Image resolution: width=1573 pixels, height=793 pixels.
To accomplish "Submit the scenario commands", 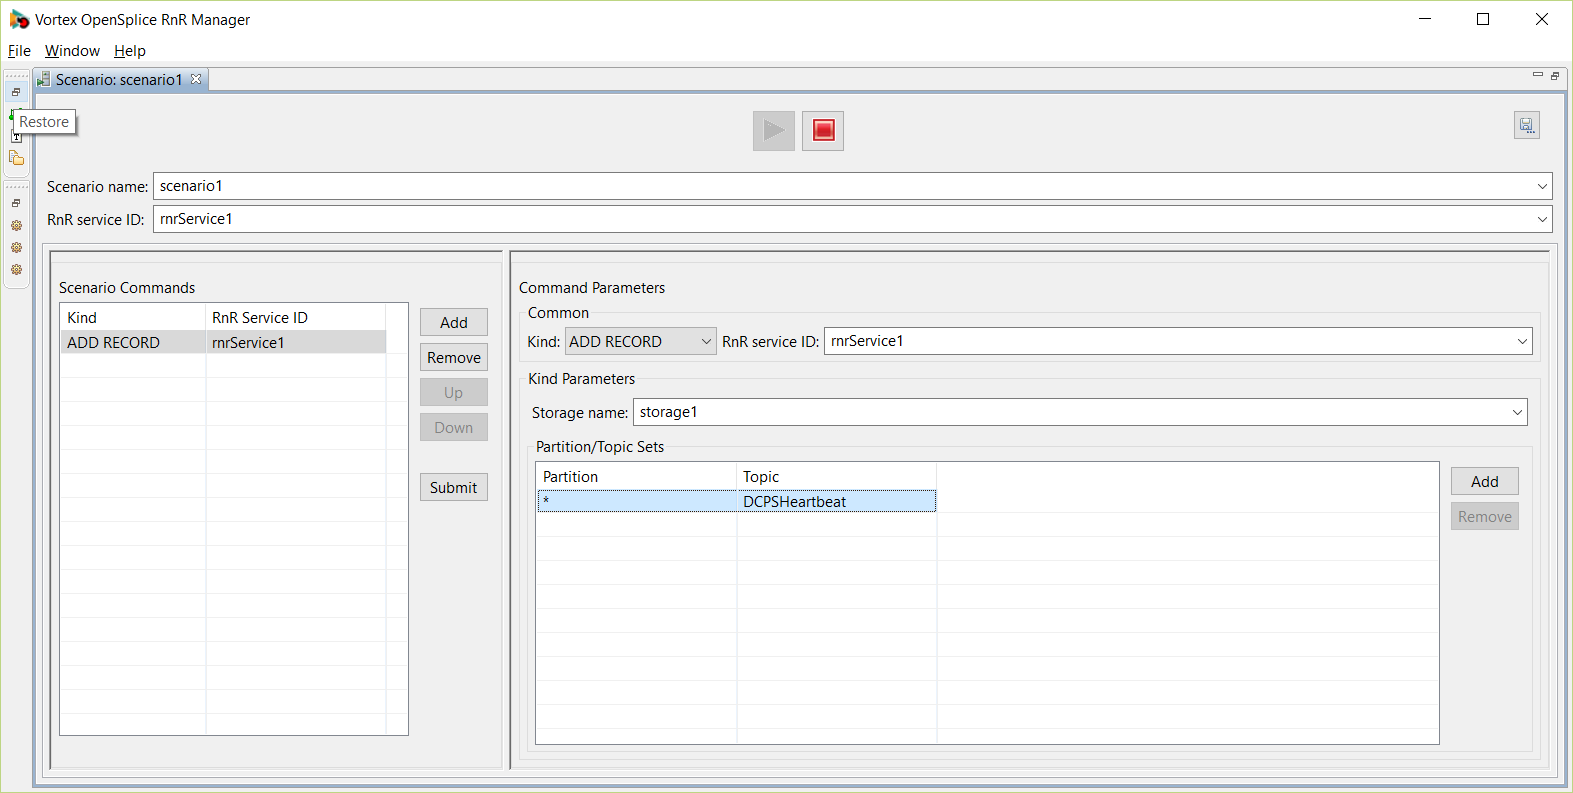I will click(454, 487).
